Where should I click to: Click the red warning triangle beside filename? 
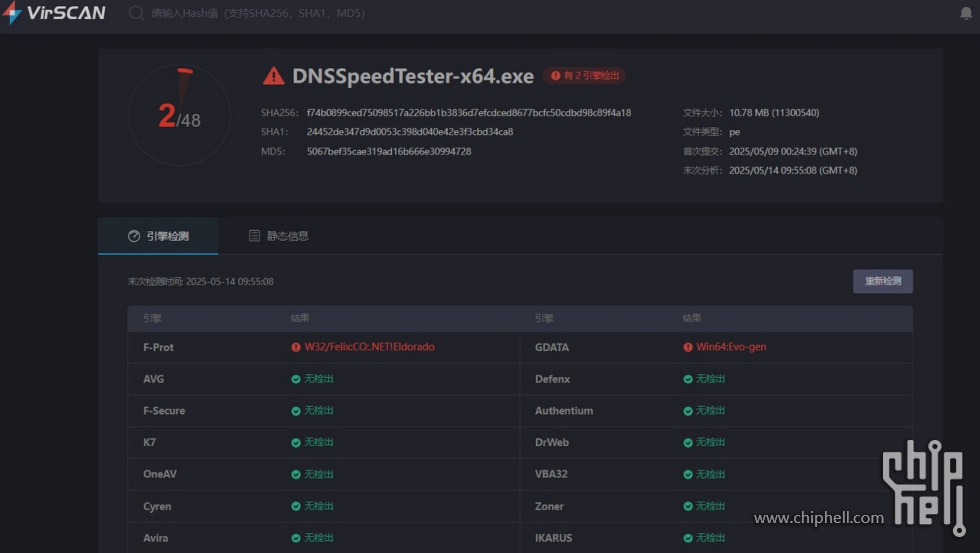pos(273,76)
